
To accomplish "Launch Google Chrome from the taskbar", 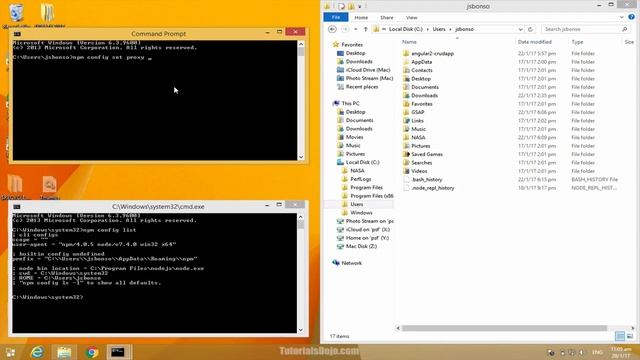I will pos(92,352).
